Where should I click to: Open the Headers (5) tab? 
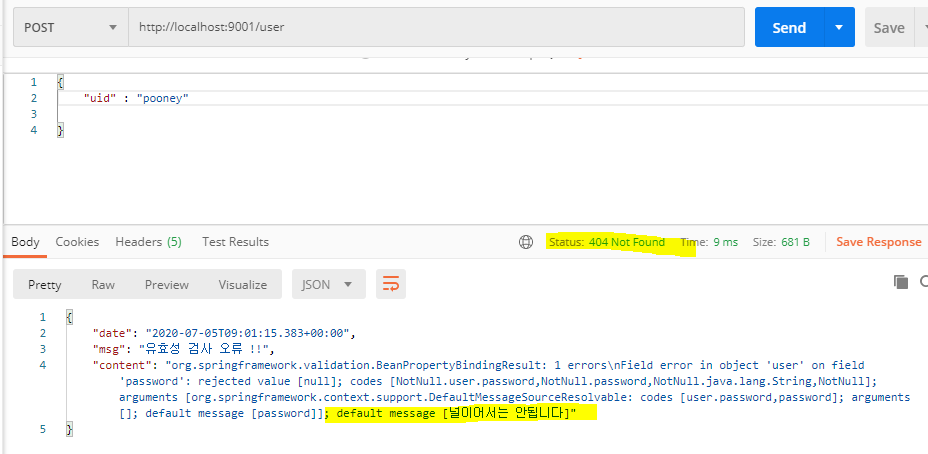coord(148,242)
